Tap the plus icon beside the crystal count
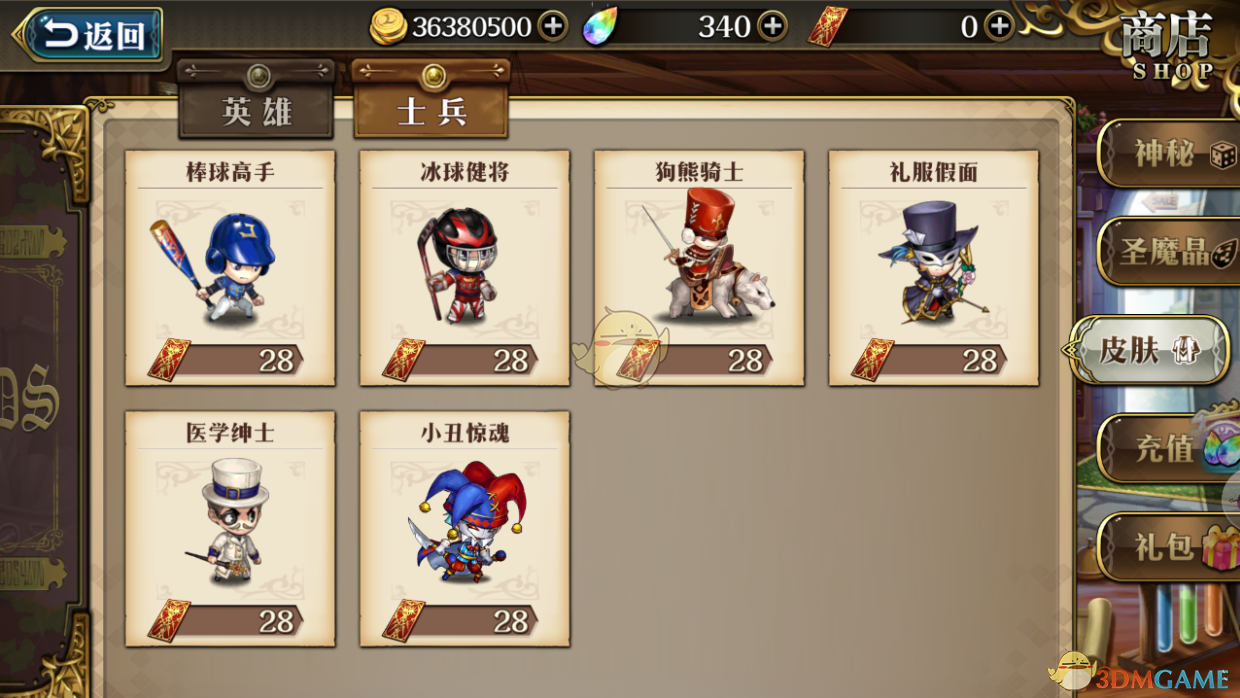 772,26
